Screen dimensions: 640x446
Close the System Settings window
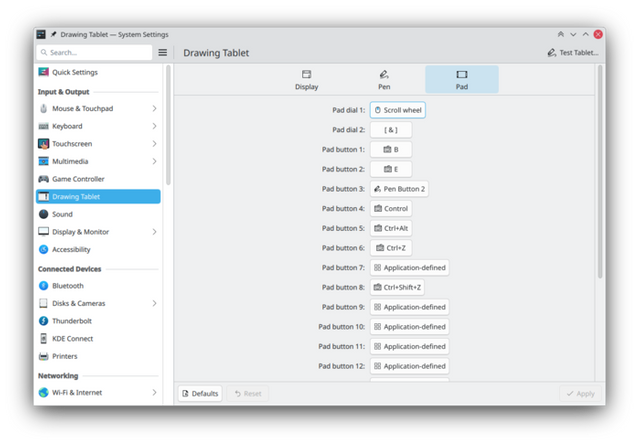tap(598, 34)
